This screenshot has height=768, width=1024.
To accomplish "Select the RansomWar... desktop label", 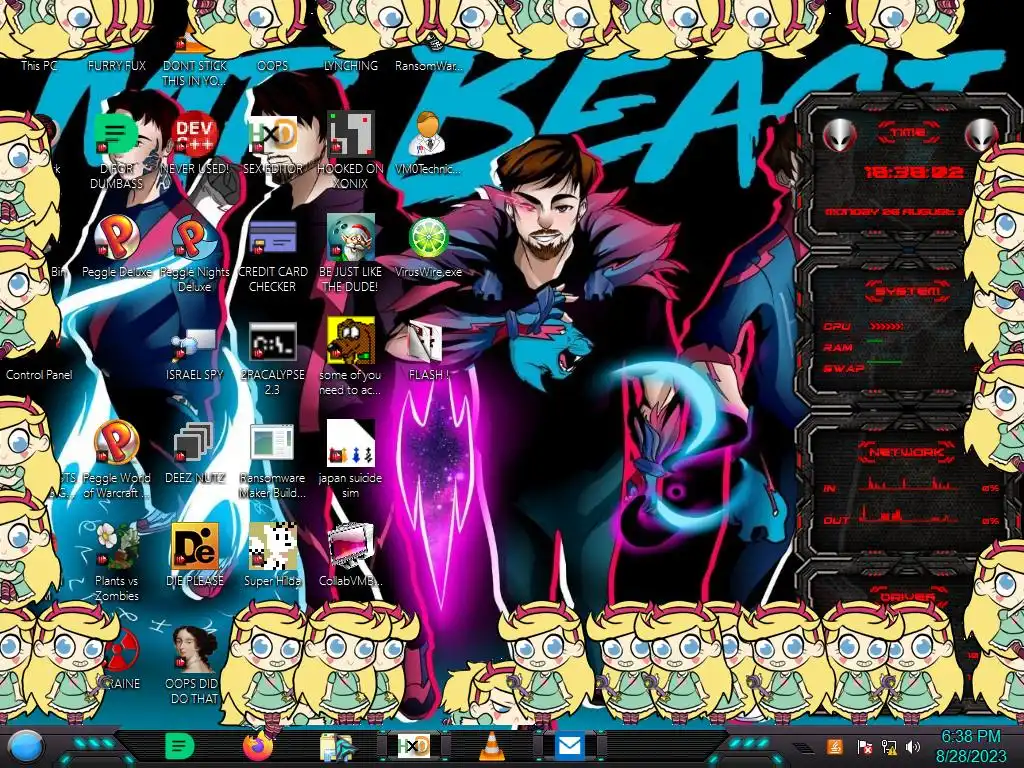I will click(x=428, y=65).
